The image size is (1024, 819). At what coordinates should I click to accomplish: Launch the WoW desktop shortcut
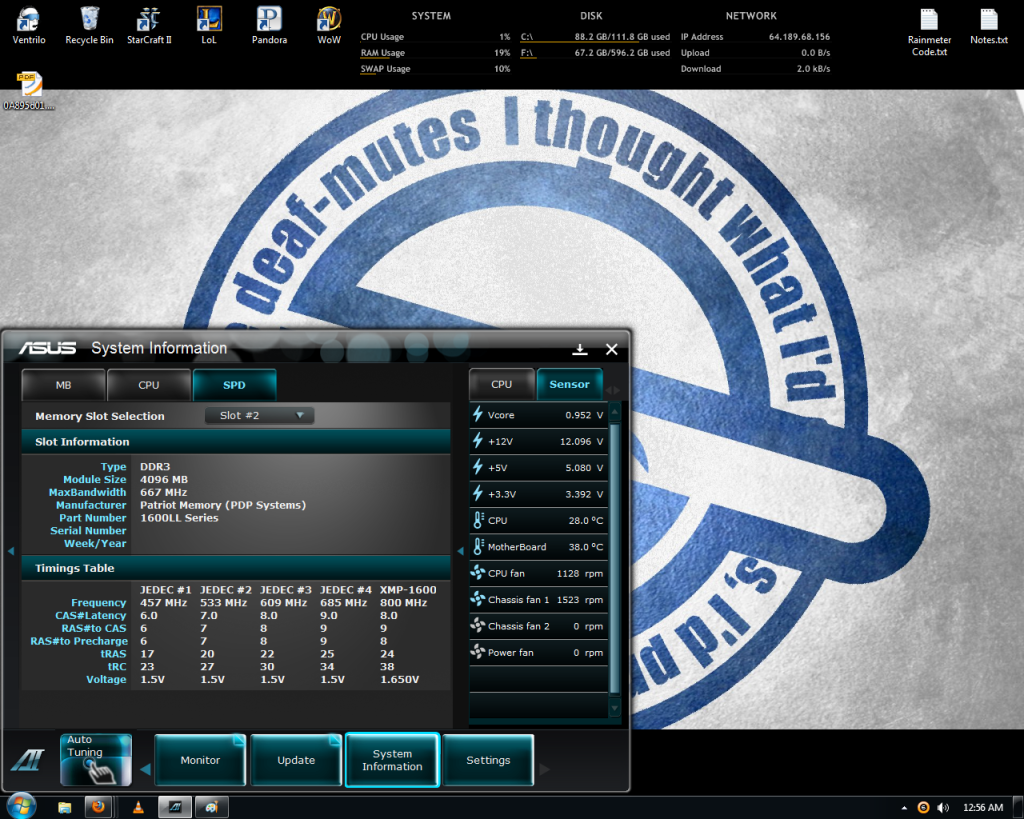pos(329,25)
